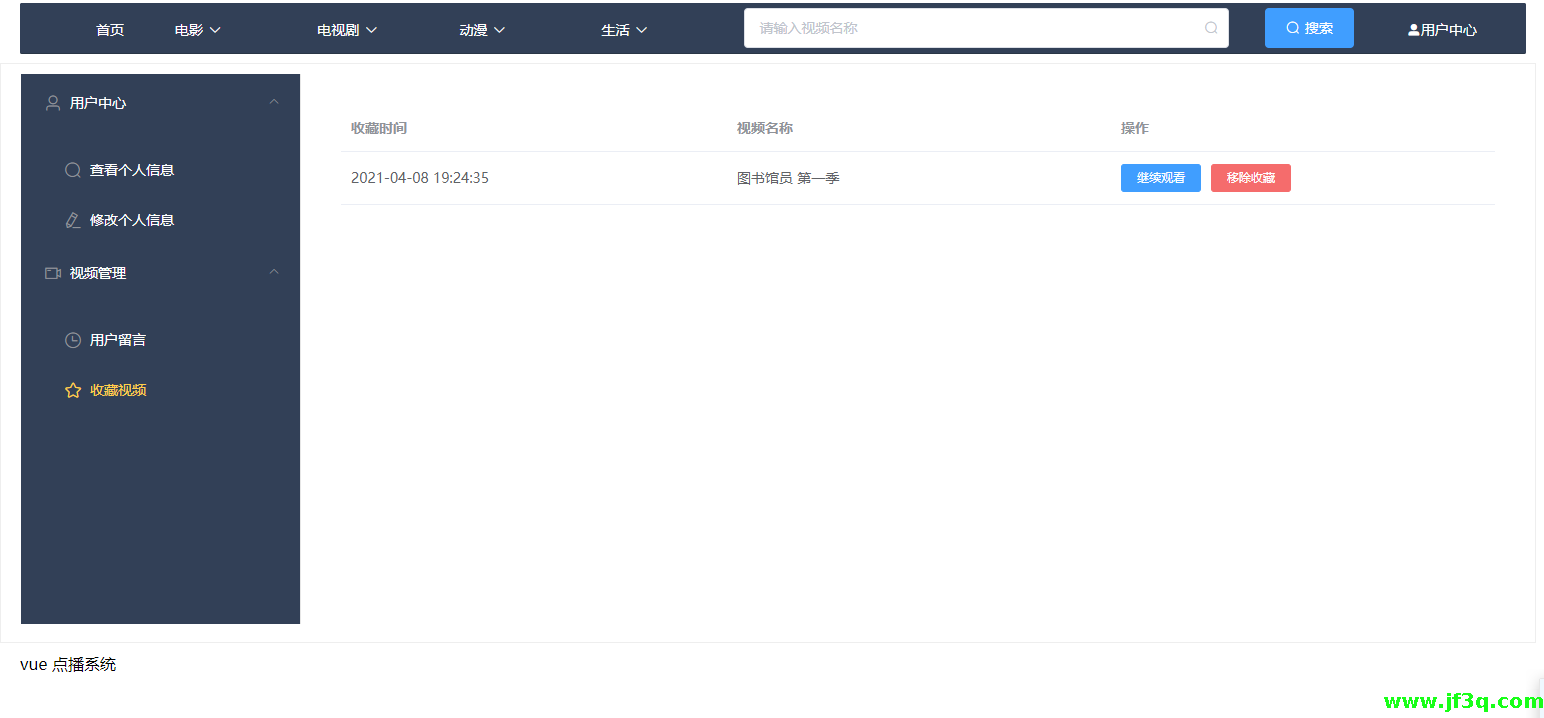The width and height of the screenshot is (1544, 718).
Task: Click the search icon next to 查看个人信息
Action: pyautogui.click(x=73, y=170)
